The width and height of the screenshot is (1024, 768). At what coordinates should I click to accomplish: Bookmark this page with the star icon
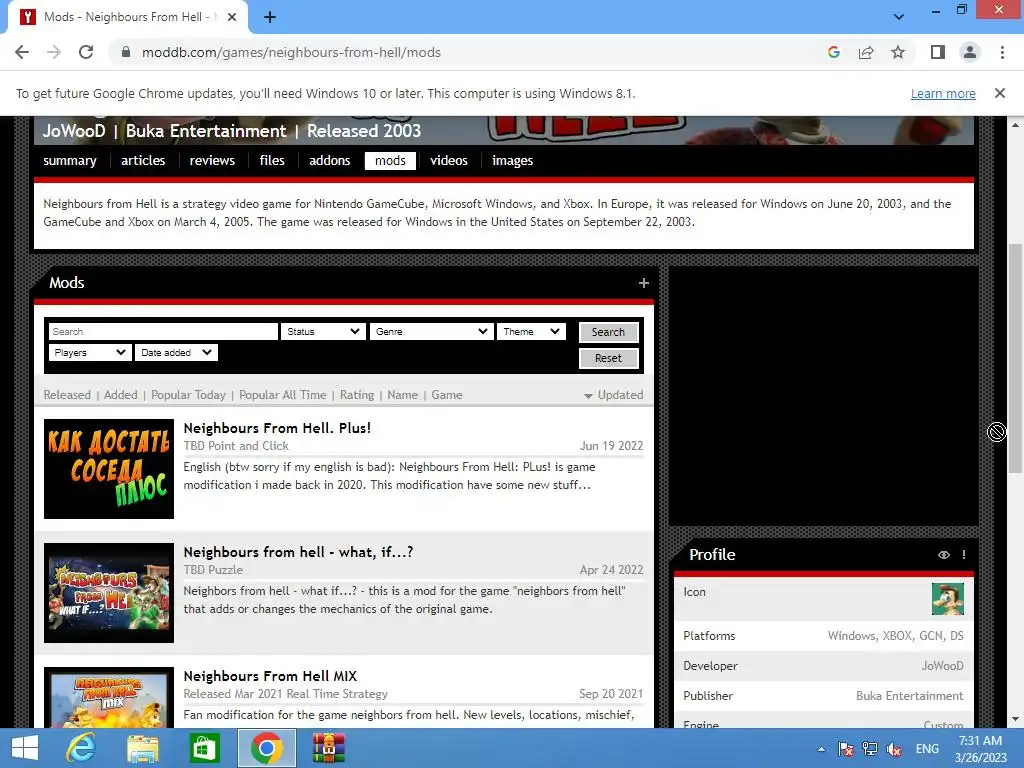click(x=898, y=52)
